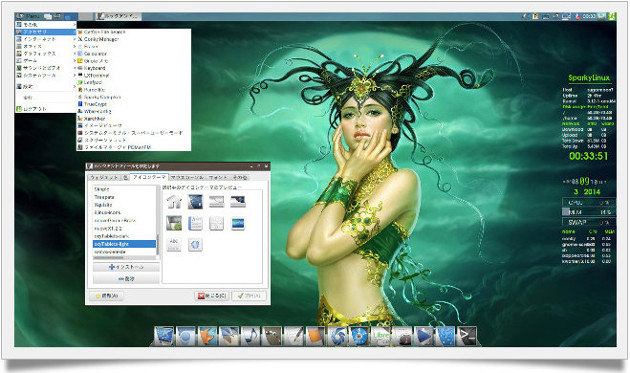This screenshot has height=373, width=630.
Task: Switch to the マウスカーソル tab
Action: (x=187, y=177)
